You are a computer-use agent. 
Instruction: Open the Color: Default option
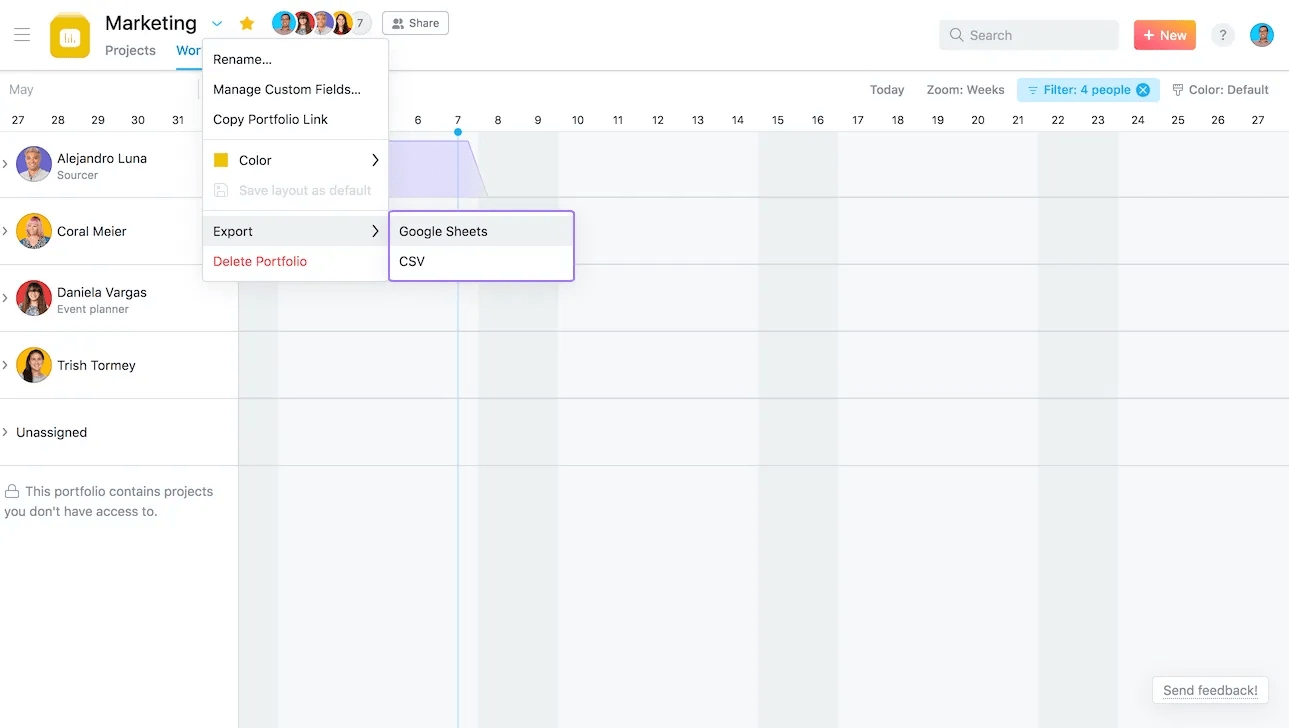(1221, 89)
